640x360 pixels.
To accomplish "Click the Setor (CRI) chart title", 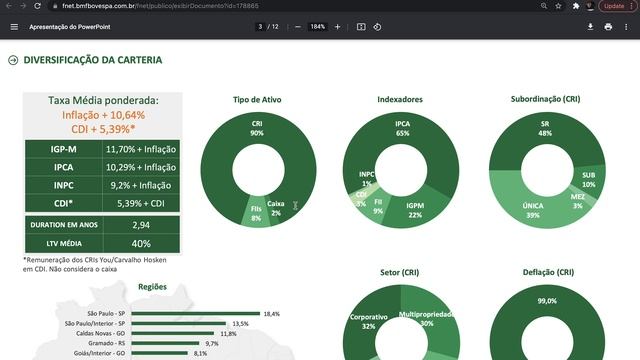I will [400, 272].
